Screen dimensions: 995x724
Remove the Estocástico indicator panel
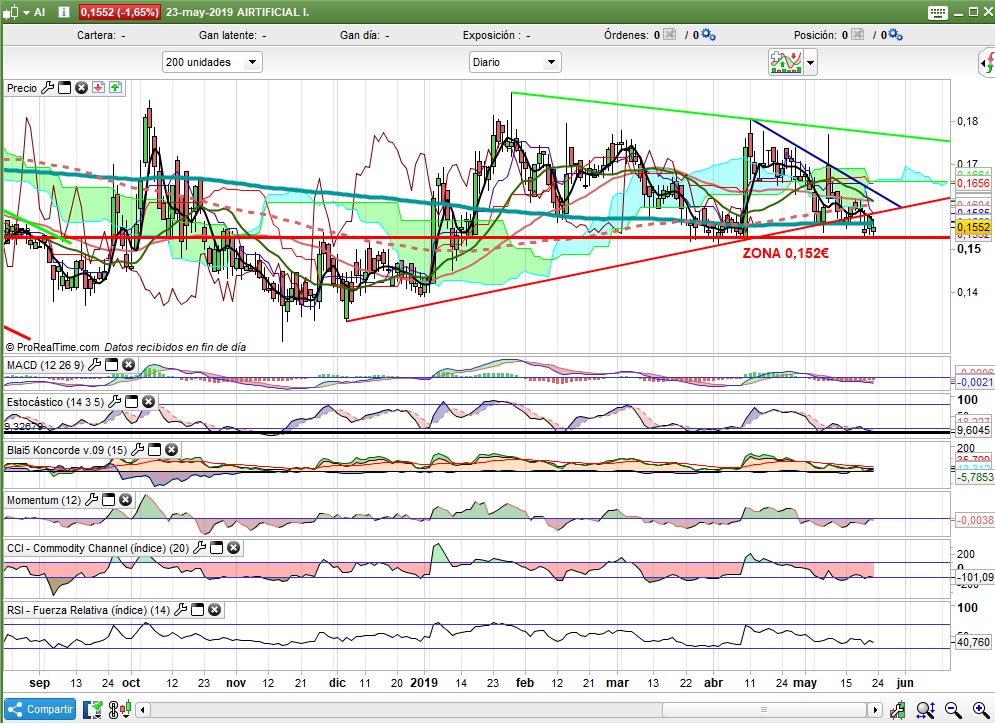148,401
